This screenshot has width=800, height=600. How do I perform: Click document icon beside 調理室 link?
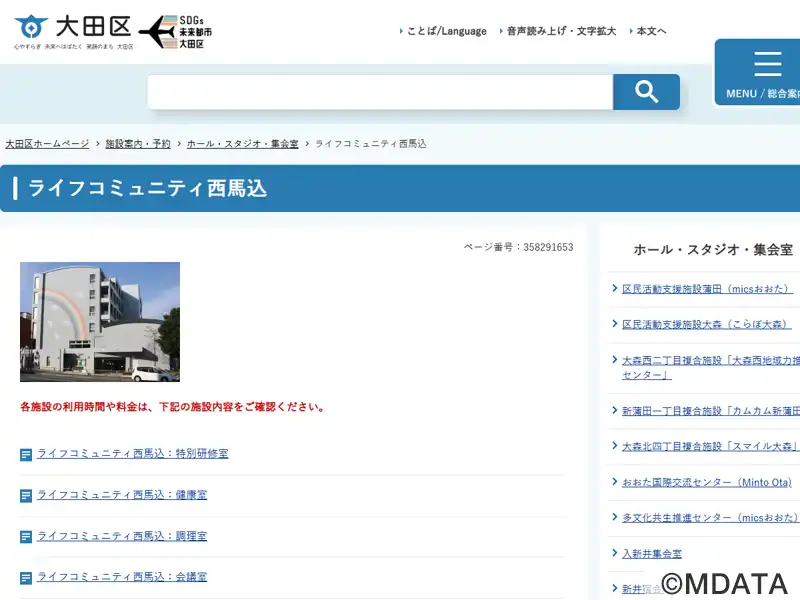pyautogui.click(x=26, y=537)
